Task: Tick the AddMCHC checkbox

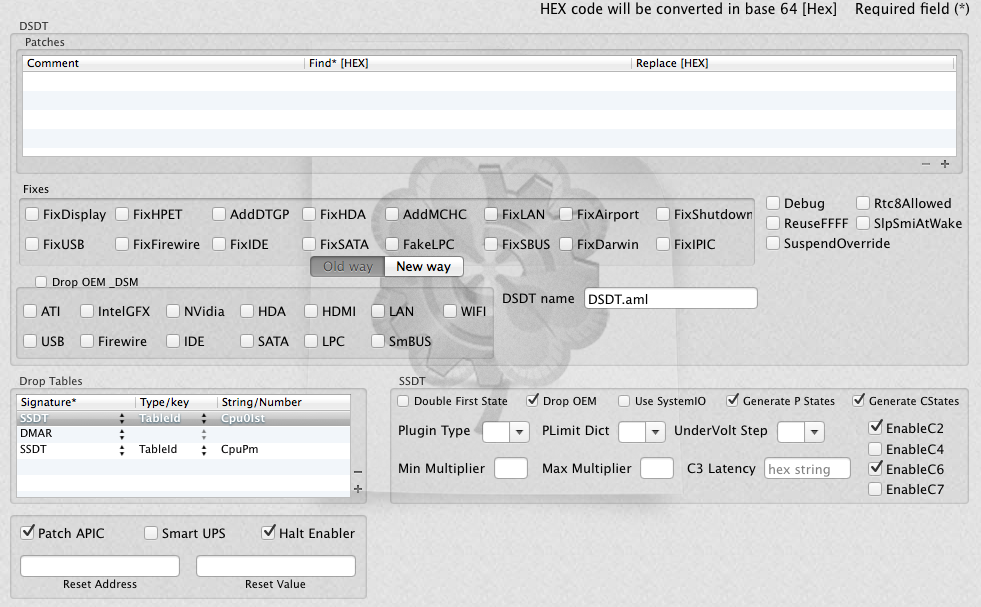Action: pyautogui.click(x=392, y=214)
